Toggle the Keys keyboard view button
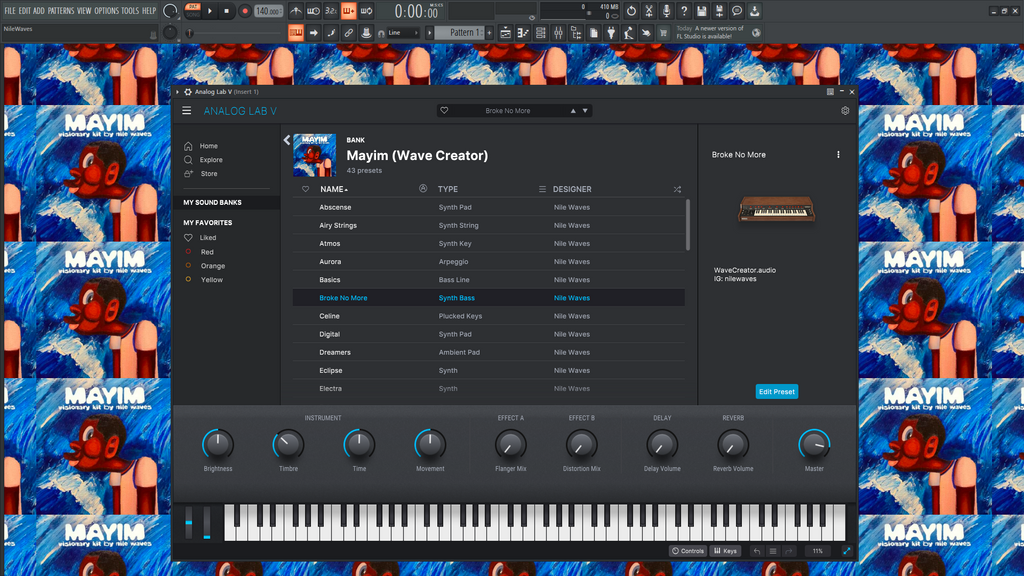Image resolution: width=1024 pixels, height=576 pixels. (725, 551)
